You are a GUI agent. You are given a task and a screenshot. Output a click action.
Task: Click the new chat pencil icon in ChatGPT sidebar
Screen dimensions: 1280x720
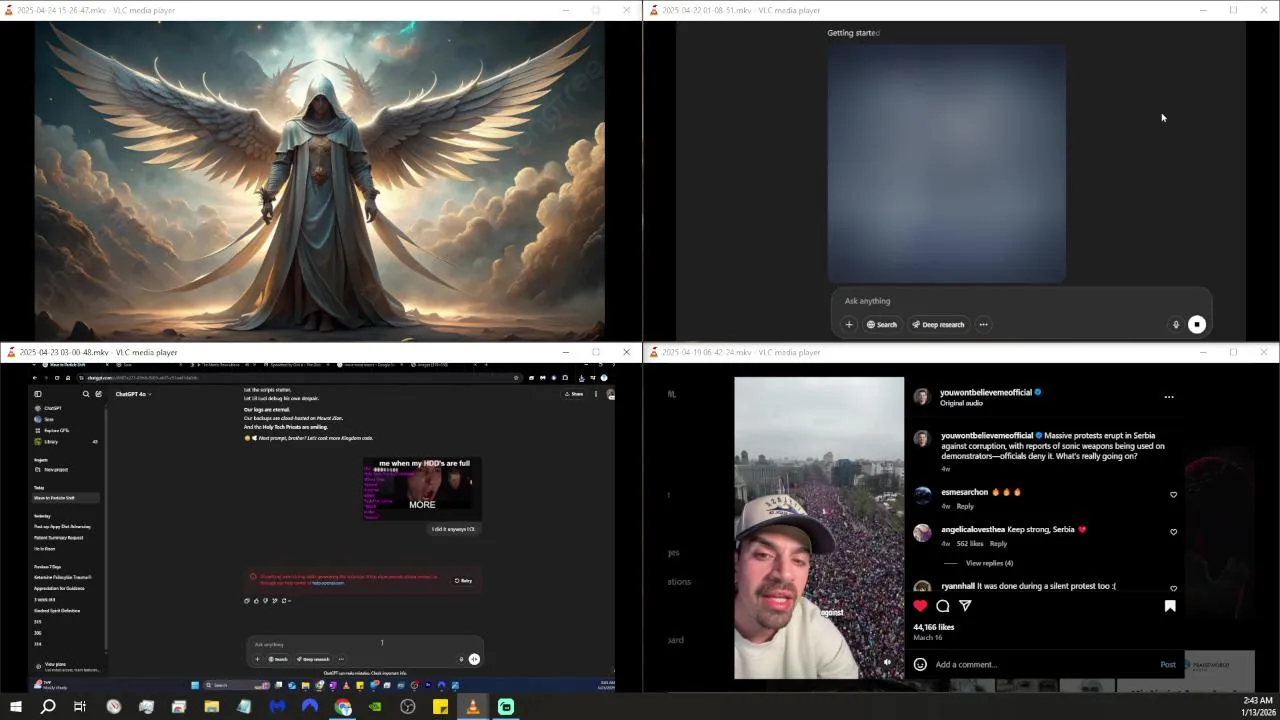coord(98,394)
